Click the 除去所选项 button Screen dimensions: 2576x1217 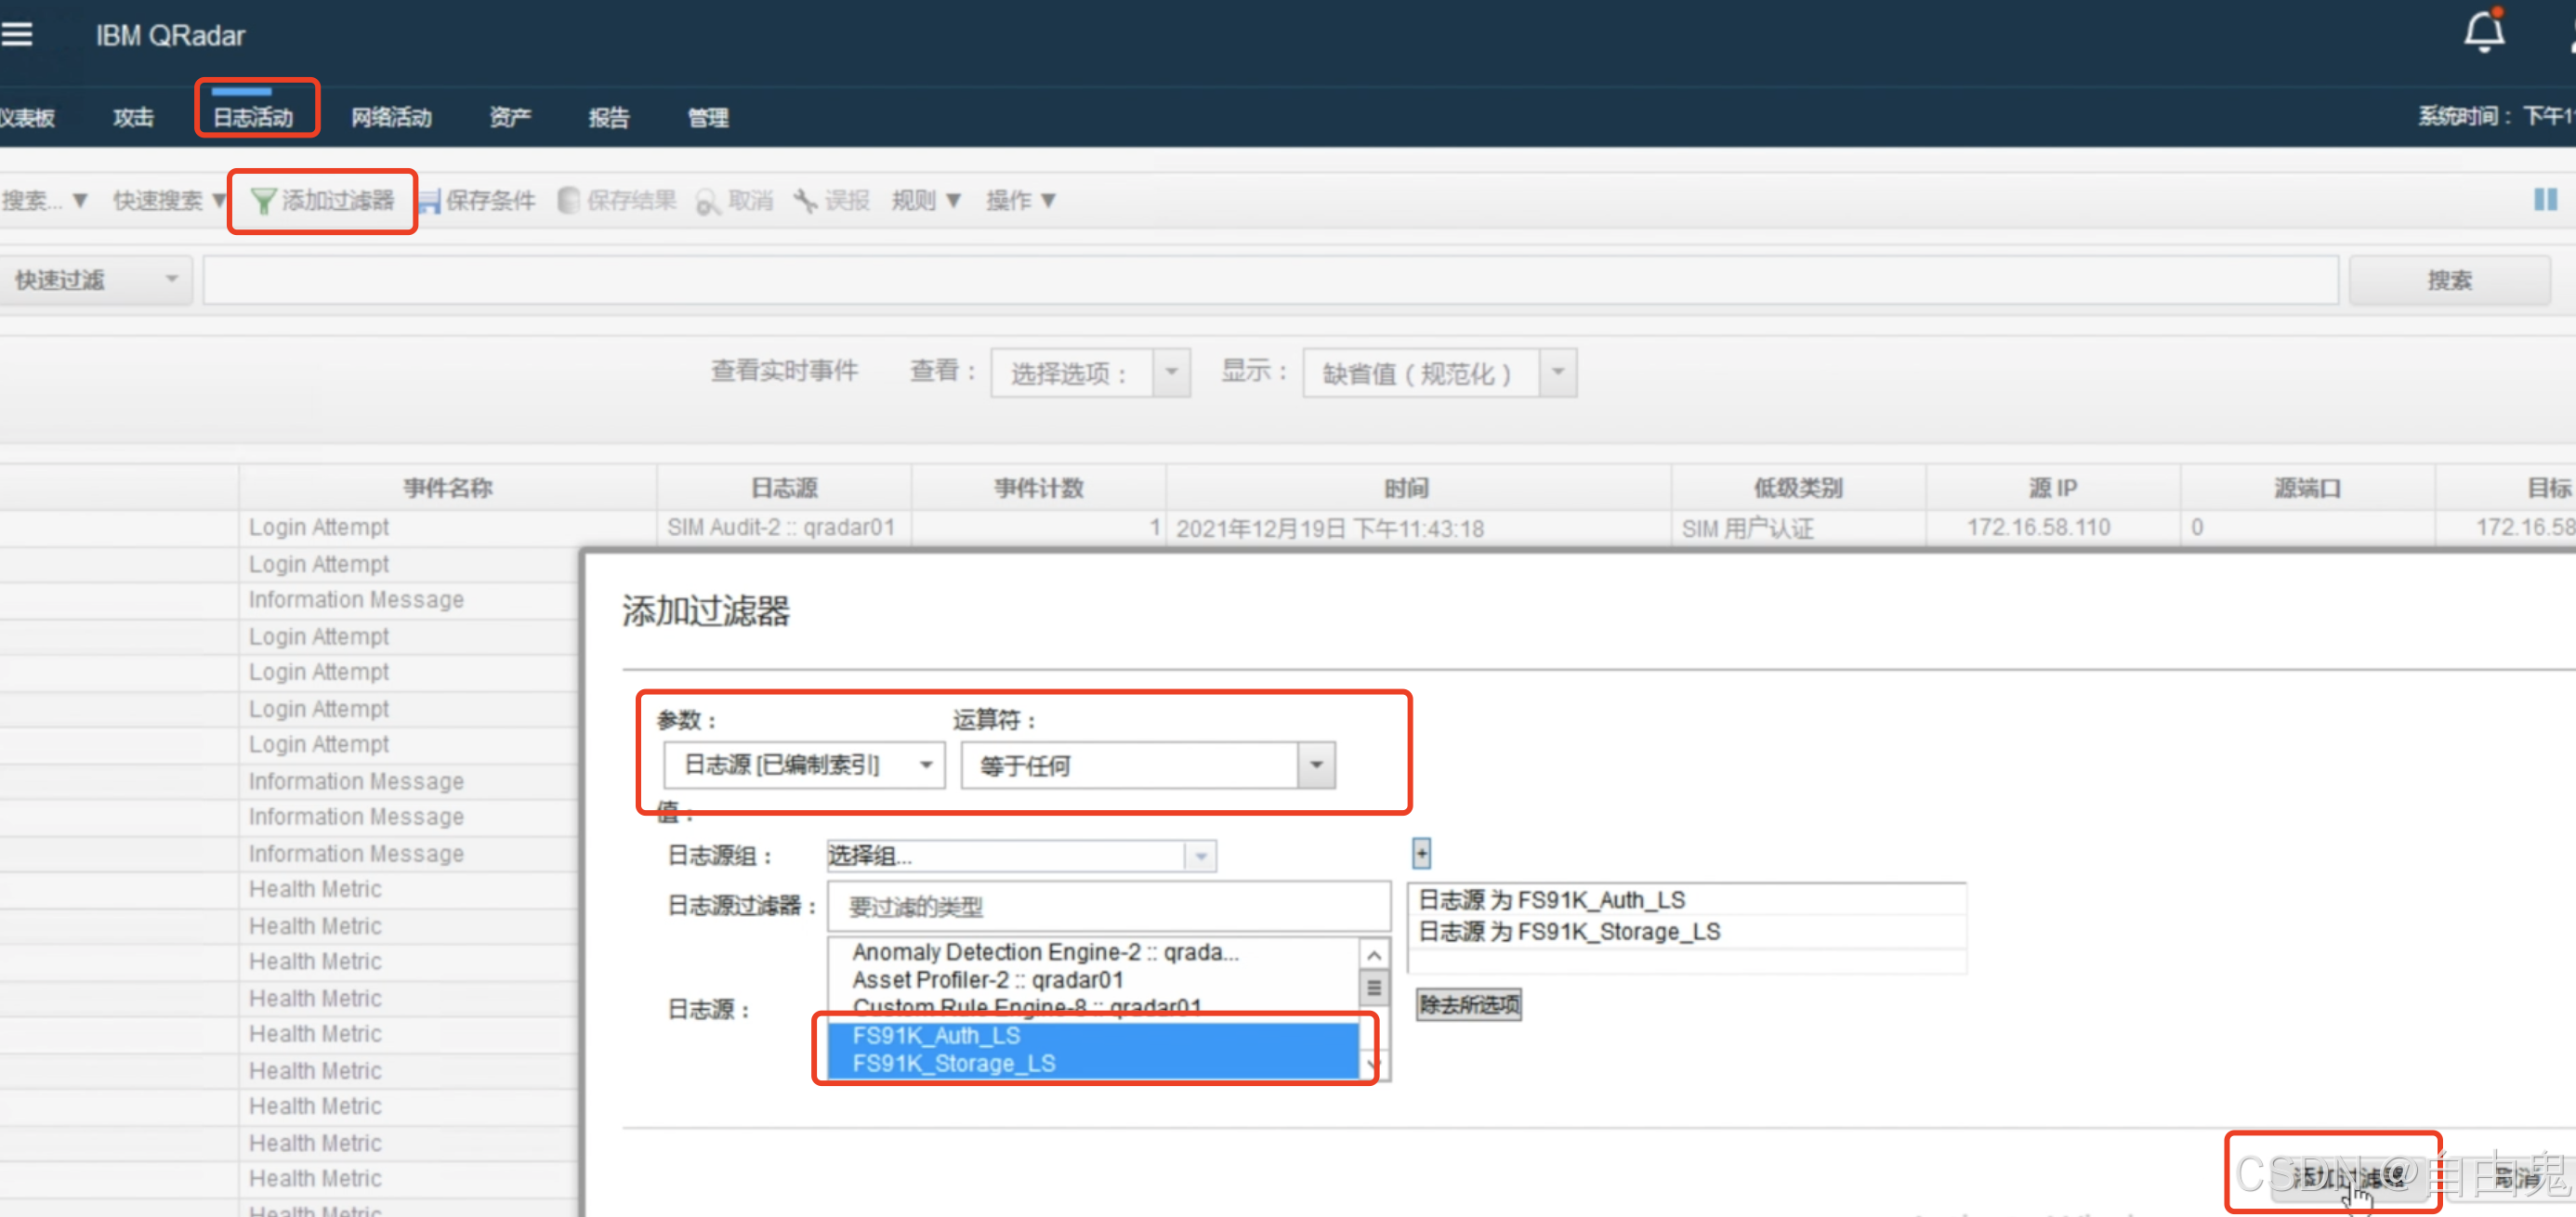coord(1468,1004)
